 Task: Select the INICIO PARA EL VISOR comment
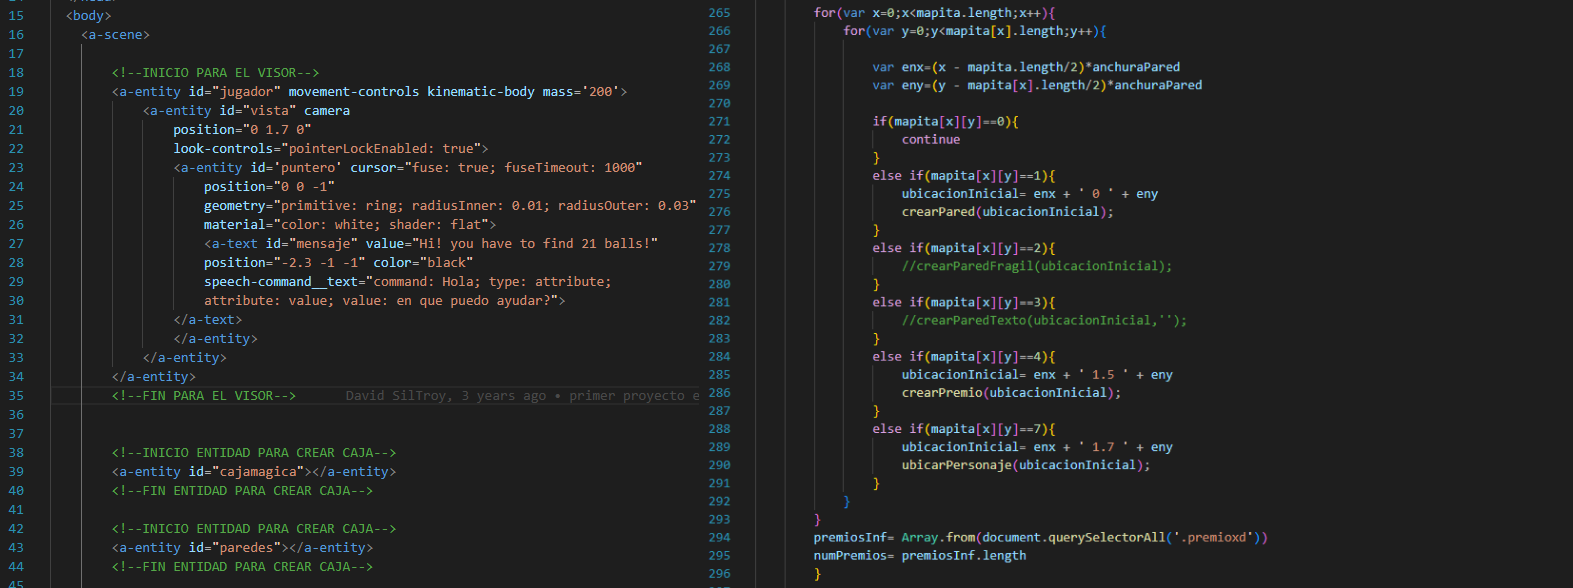216,73
